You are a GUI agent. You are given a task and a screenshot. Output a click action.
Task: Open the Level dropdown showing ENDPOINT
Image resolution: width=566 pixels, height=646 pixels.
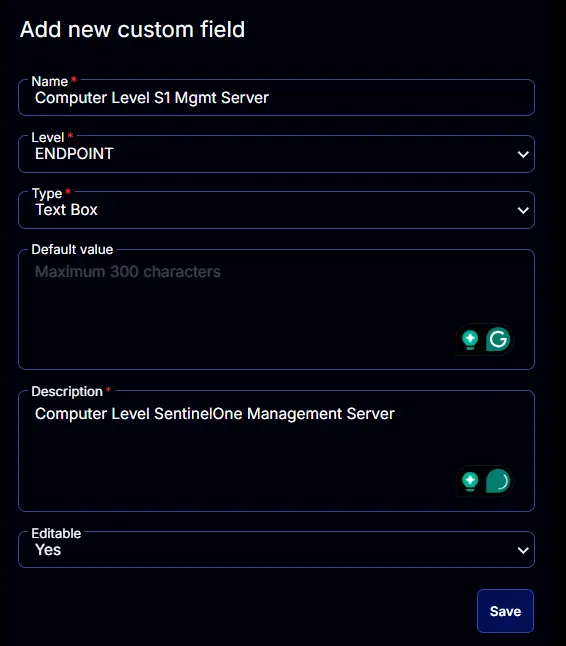pos(276,154)
